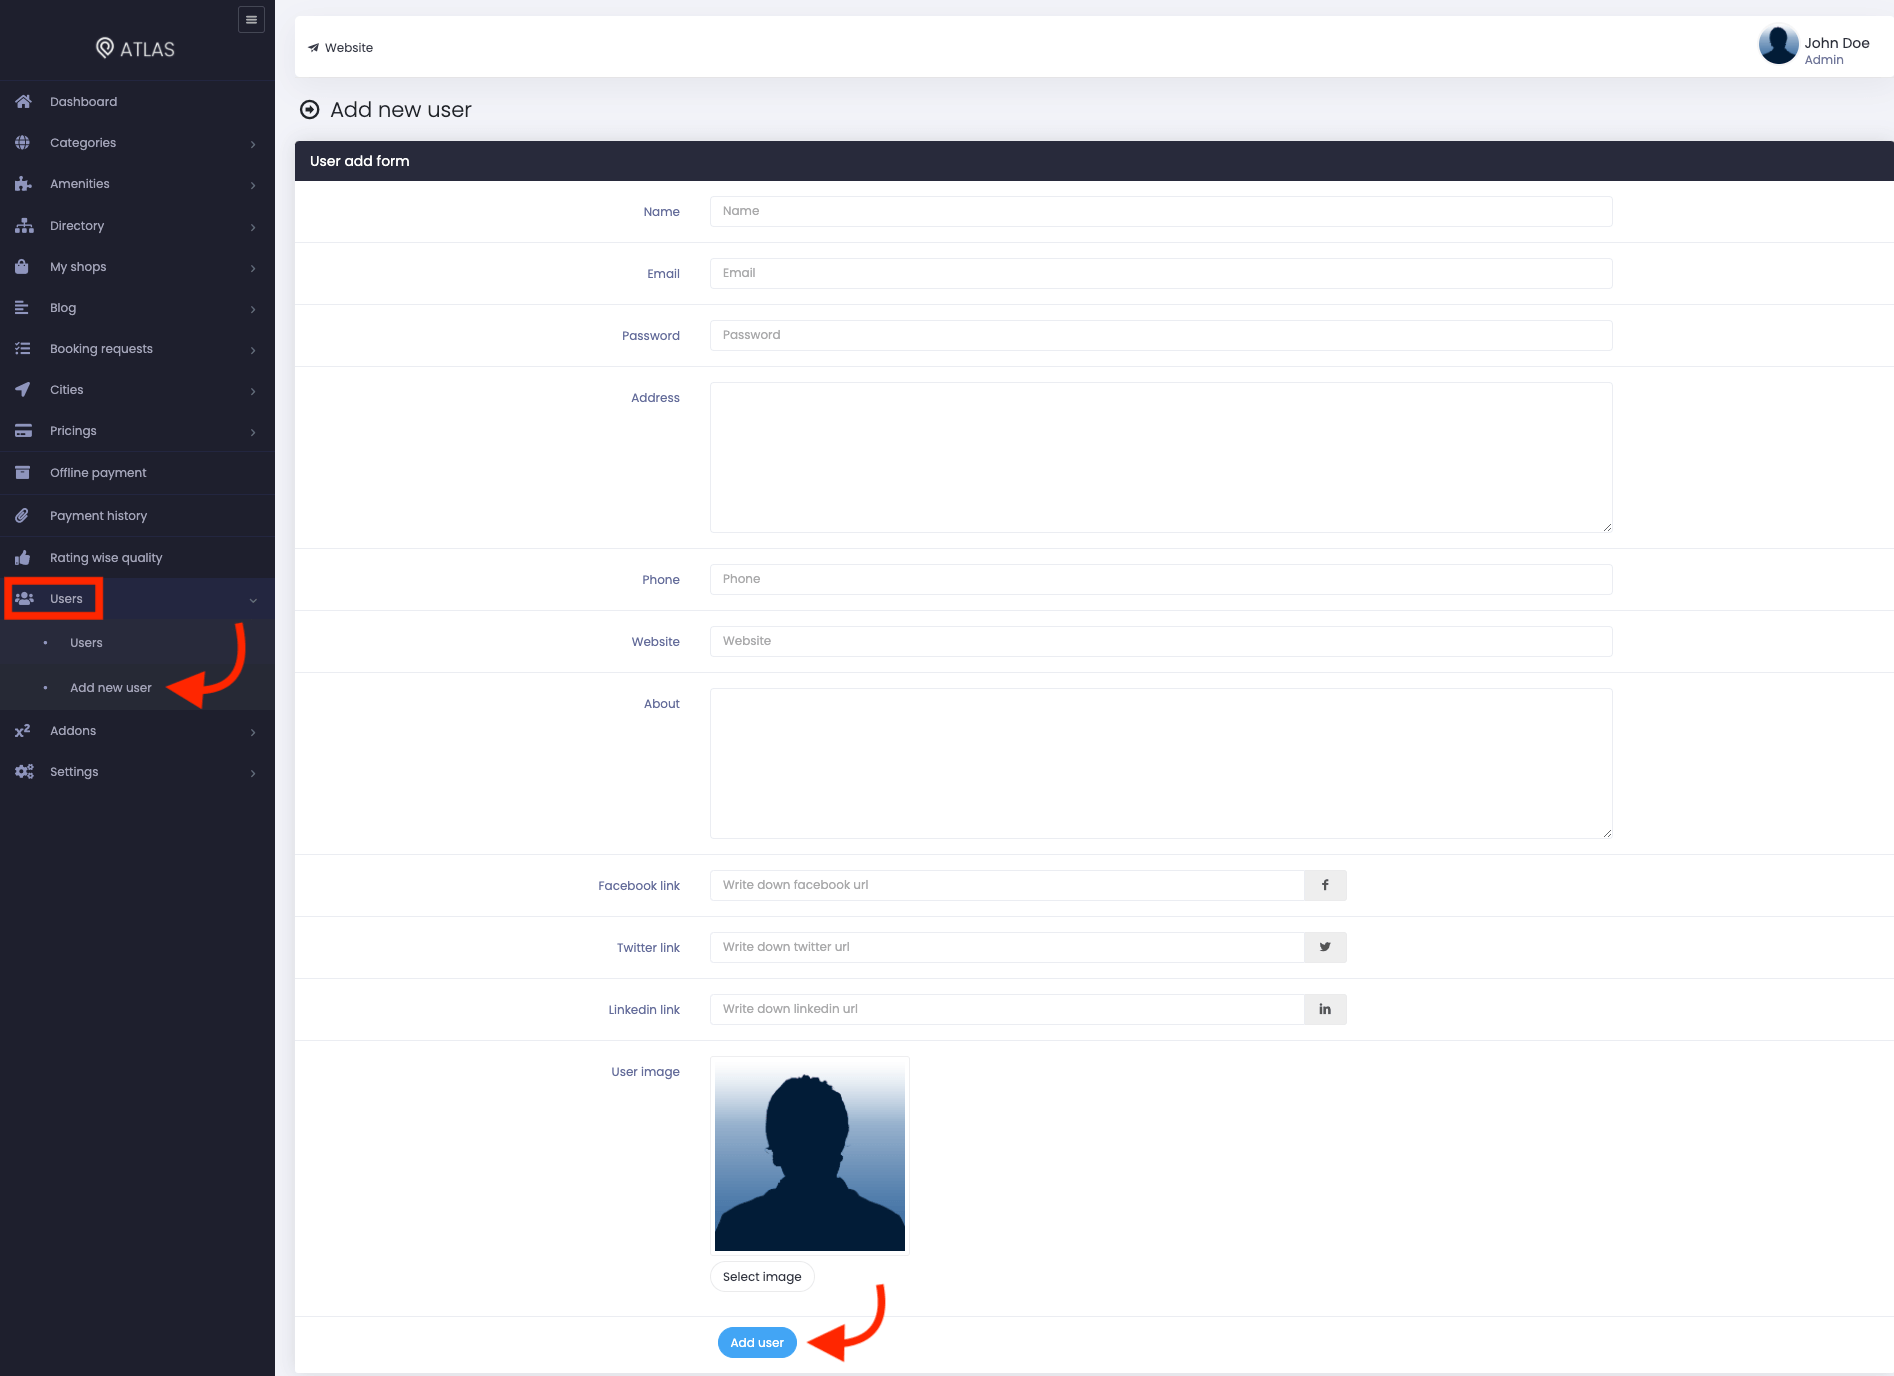Viewport: 1894px width, 1376px height.
Task: Focus the Website input field
Action: 1161,641
